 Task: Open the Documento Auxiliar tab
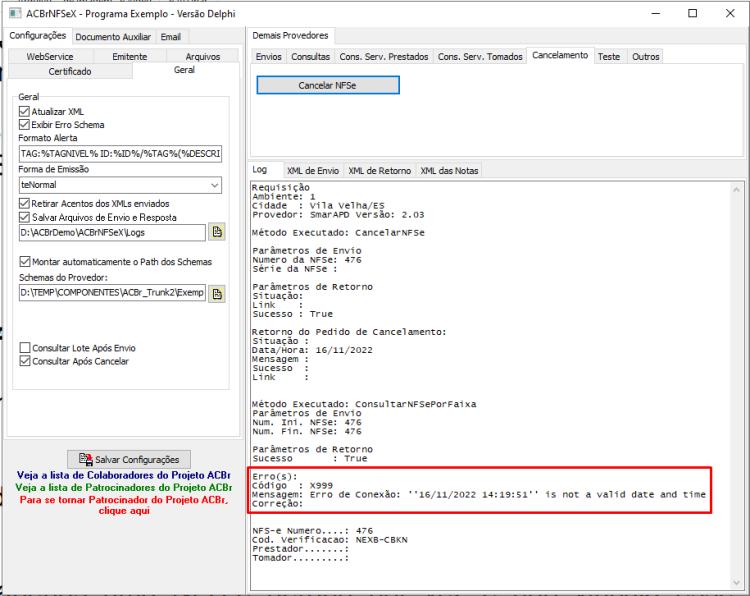[x=113, y=37]
